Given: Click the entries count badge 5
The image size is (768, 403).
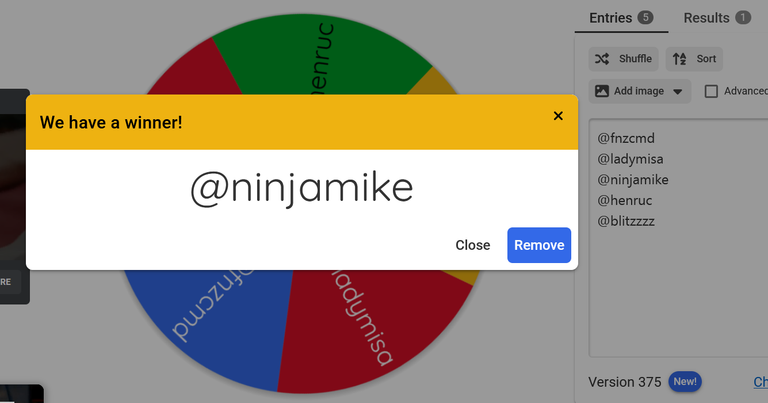Looking at the screenshot, I should click(x=645, y=18).
